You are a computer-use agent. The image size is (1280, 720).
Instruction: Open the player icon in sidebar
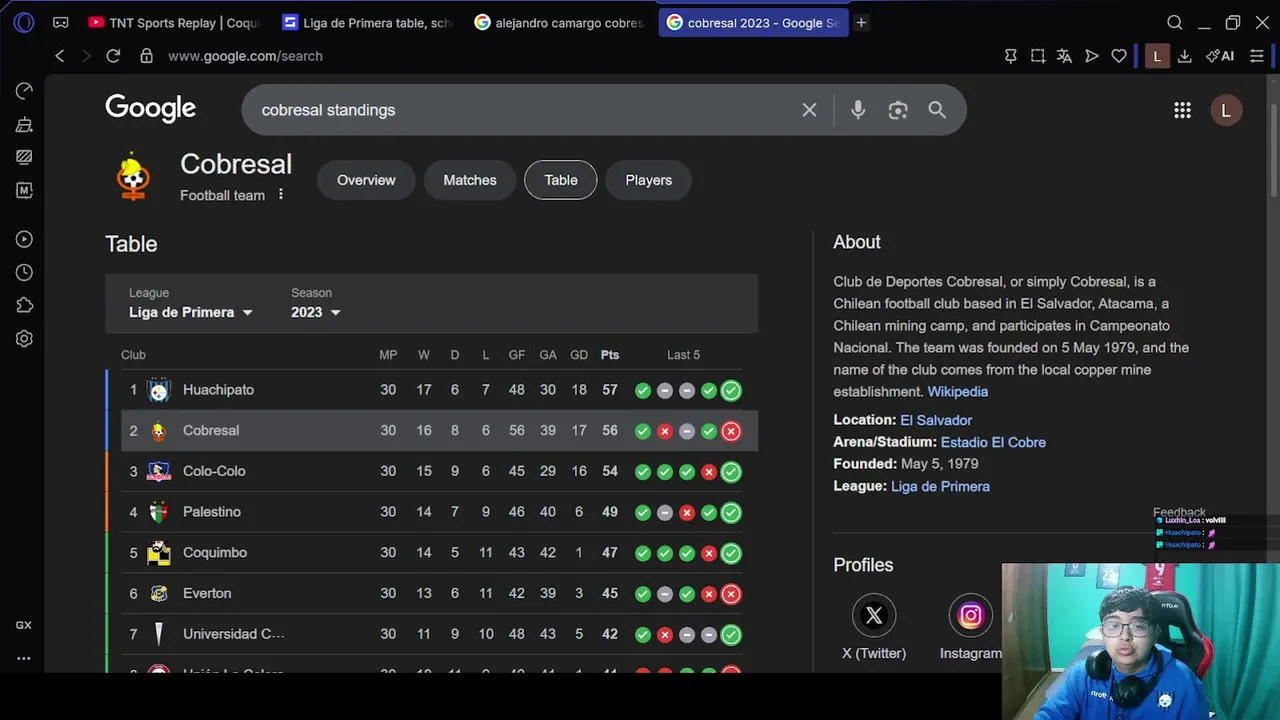coord(24,239)
